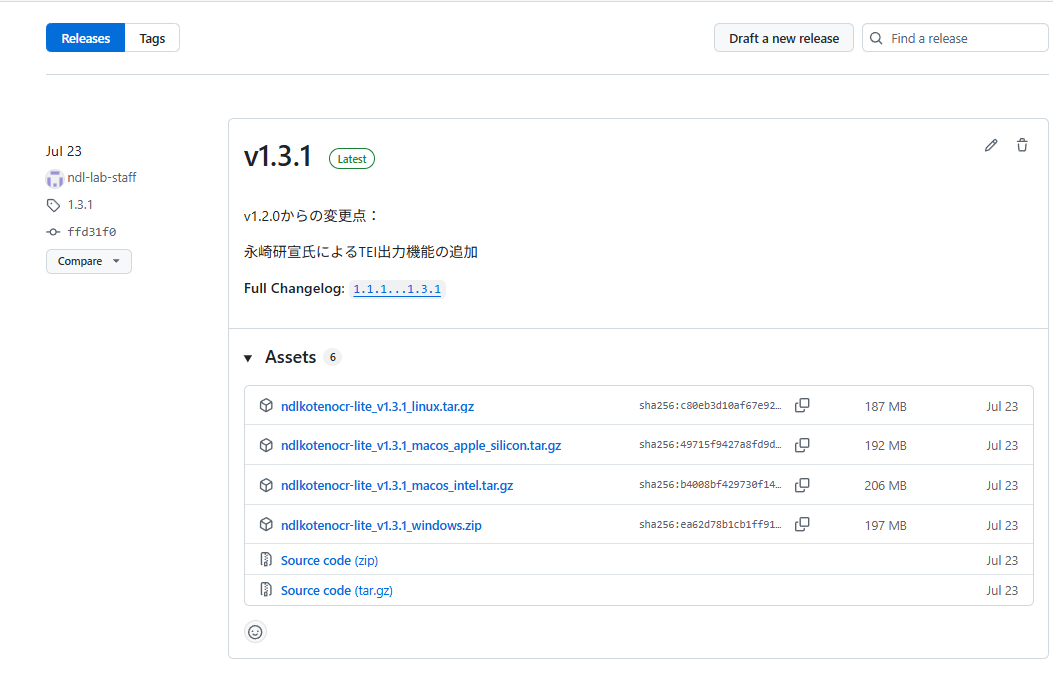Open the v1.3.1 release title

pos(278,157)
